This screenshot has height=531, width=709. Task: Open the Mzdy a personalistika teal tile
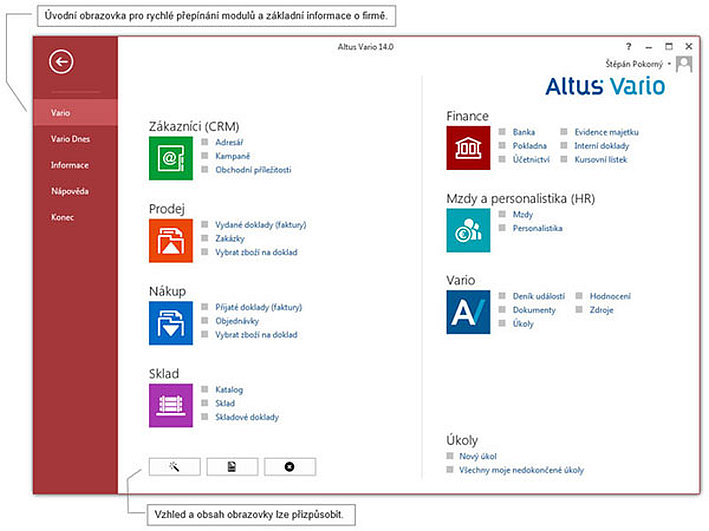[468, 230]
